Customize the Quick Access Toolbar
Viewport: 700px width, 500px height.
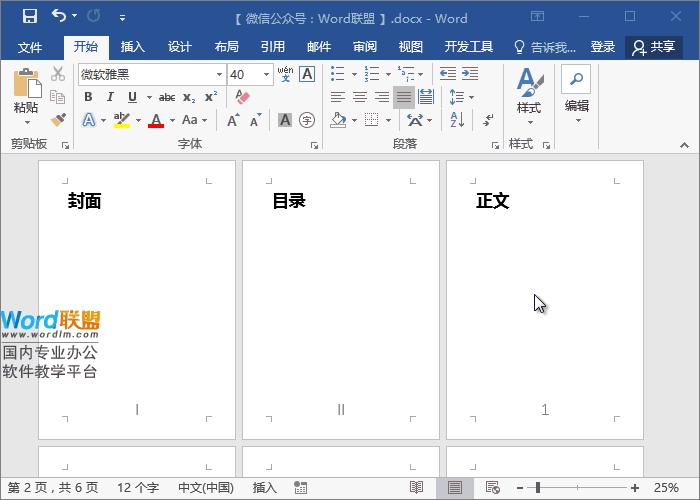pyautogui.click(x=122, y=18)
